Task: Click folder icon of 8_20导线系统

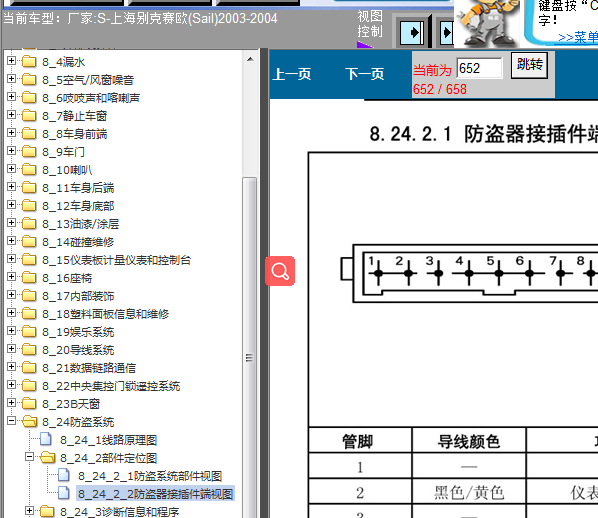Action: (x=29, y=350)
